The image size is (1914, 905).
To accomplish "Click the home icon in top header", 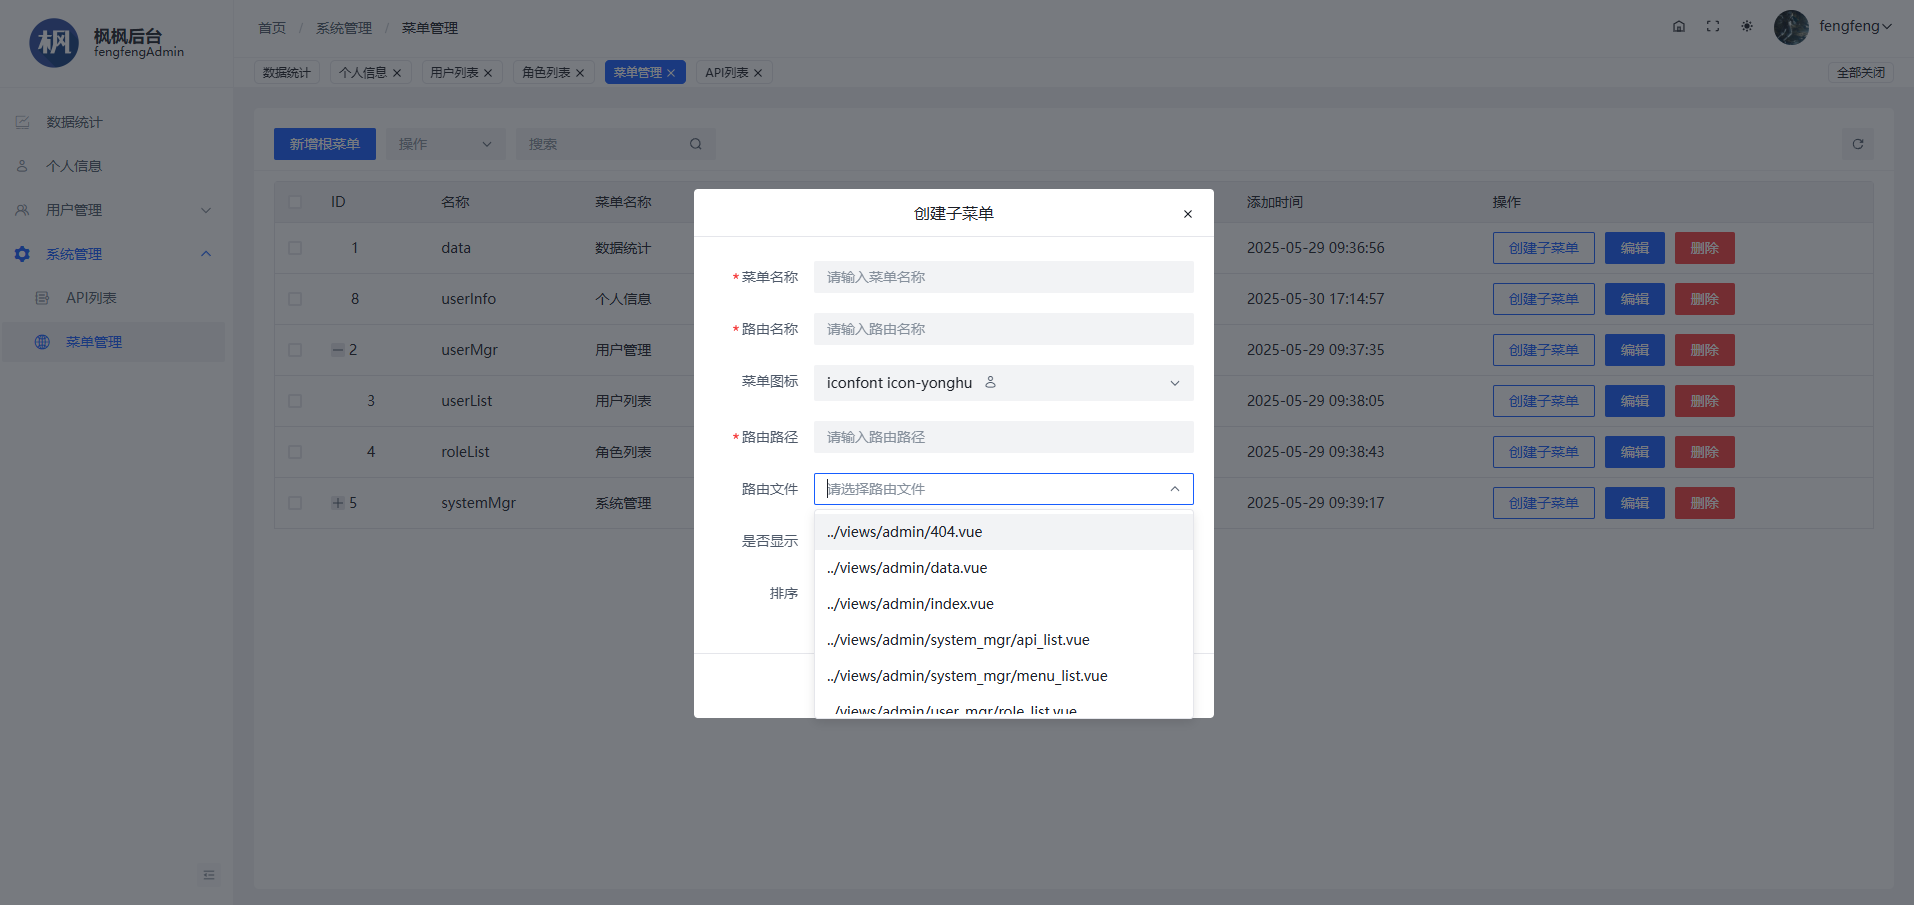I will click(1678, 27).
